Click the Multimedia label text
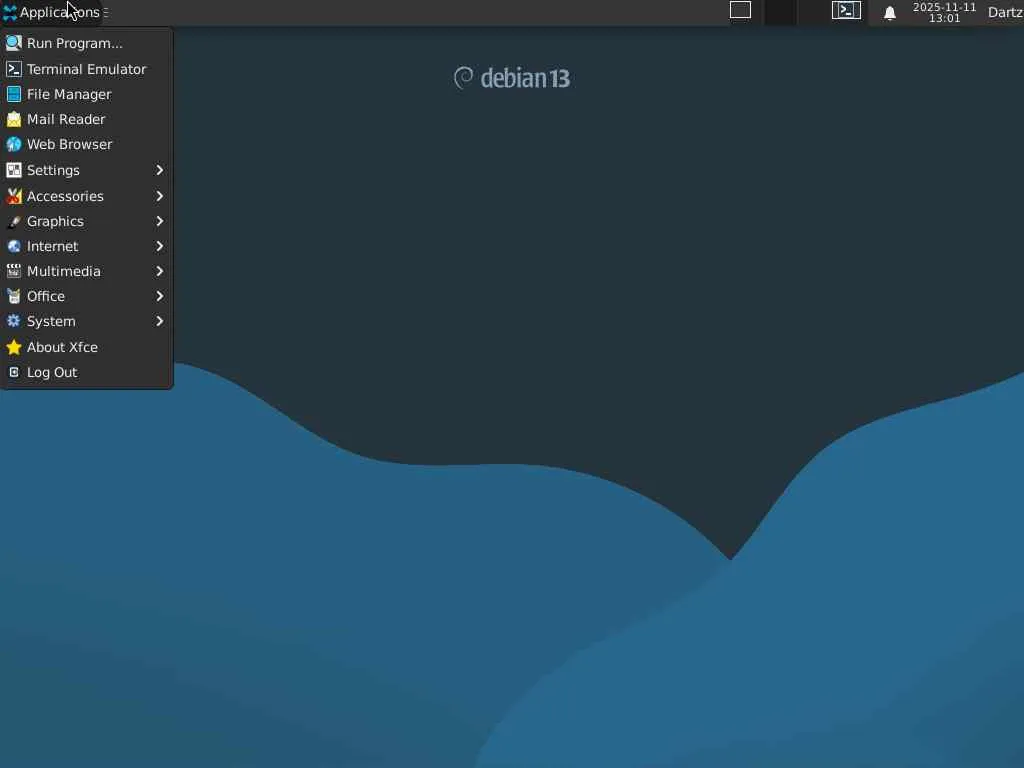The width and height of the screenshot is (1024, 768). pyautogui.click(x=63, y=271)
